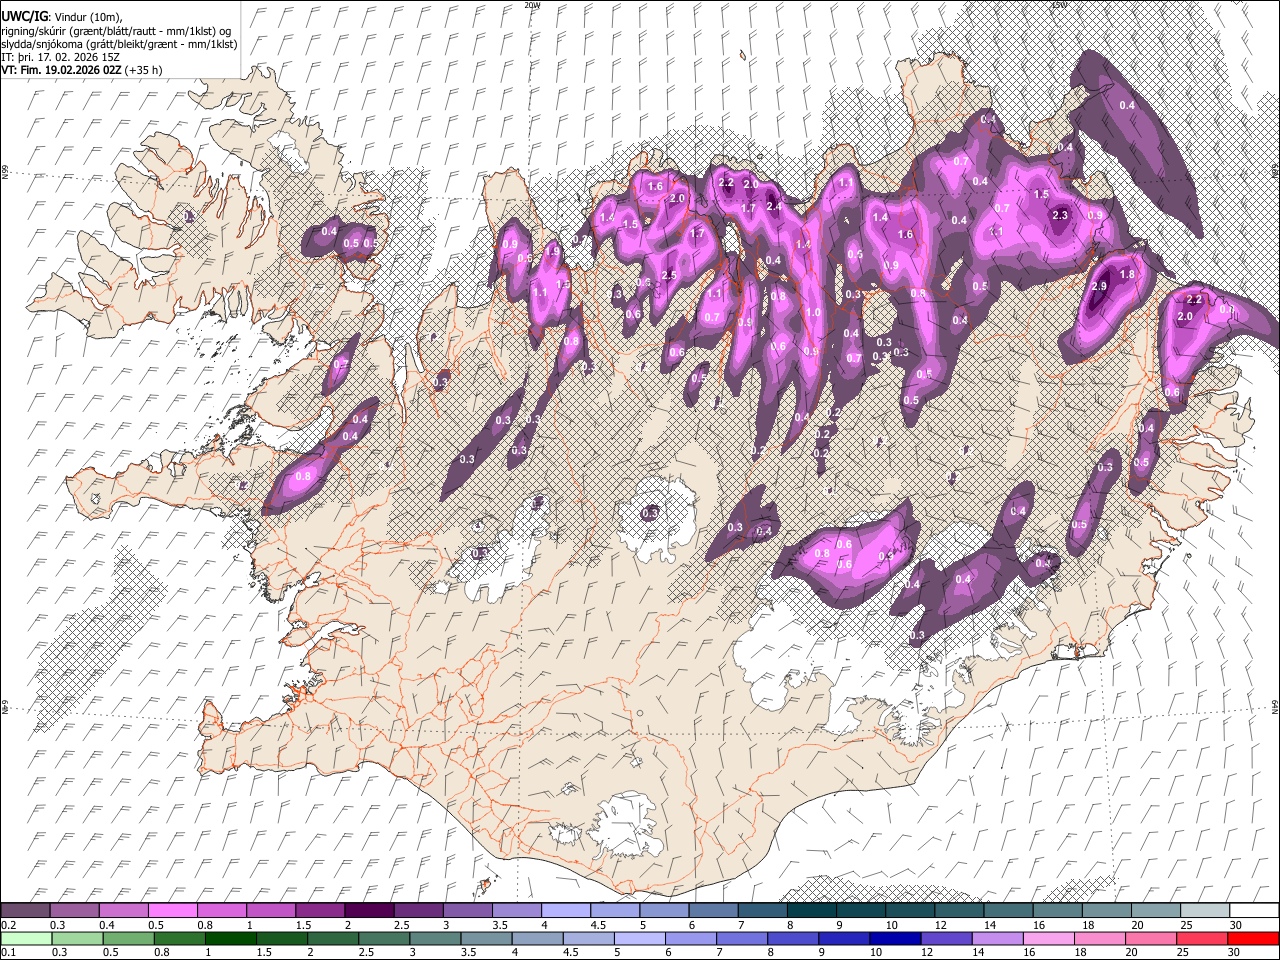Click the 2.3 snowfall value on the map
Image resolution: width=1280 pixels, height=960 pixels.
1061,215
